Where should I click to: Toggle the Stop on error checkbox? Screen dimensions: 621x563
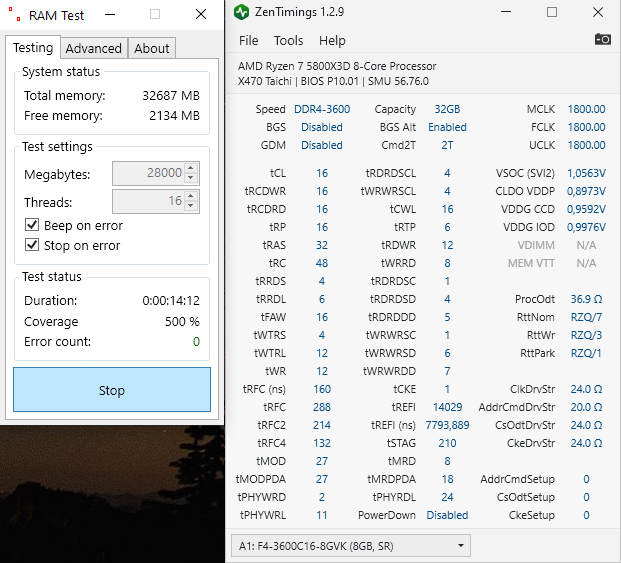click(x=32, y=245)
